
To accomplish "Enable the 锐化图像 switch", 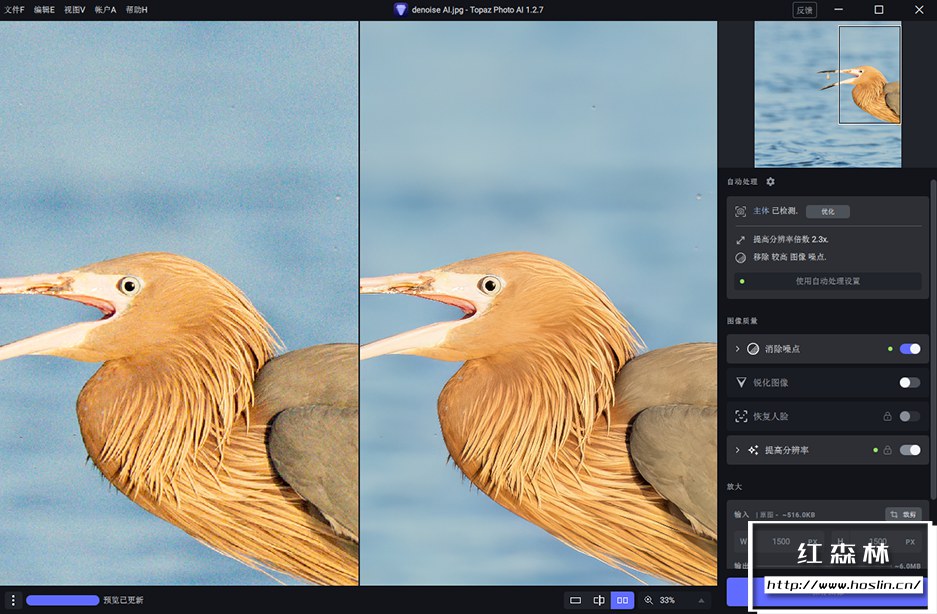I will click(x=909, y=382).
